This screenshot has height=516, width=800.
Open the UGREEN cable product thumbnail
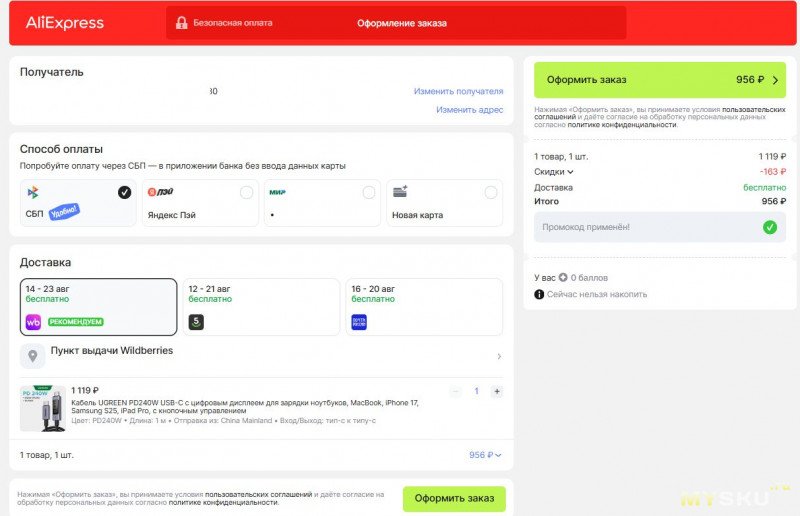pyautogui.click(x=43, y=408)
